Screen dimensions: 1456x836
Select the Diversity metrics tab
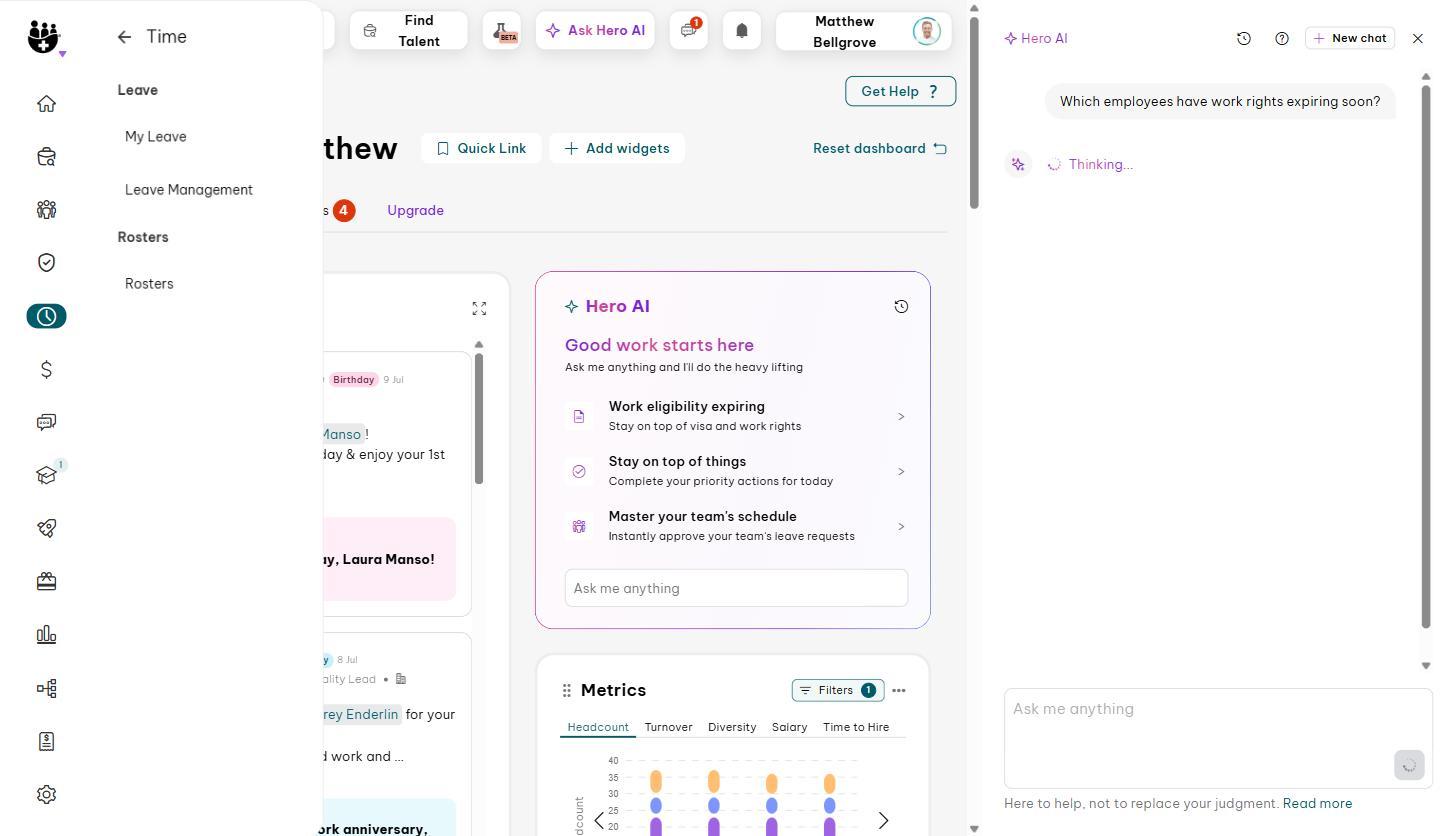pos(732,727)
